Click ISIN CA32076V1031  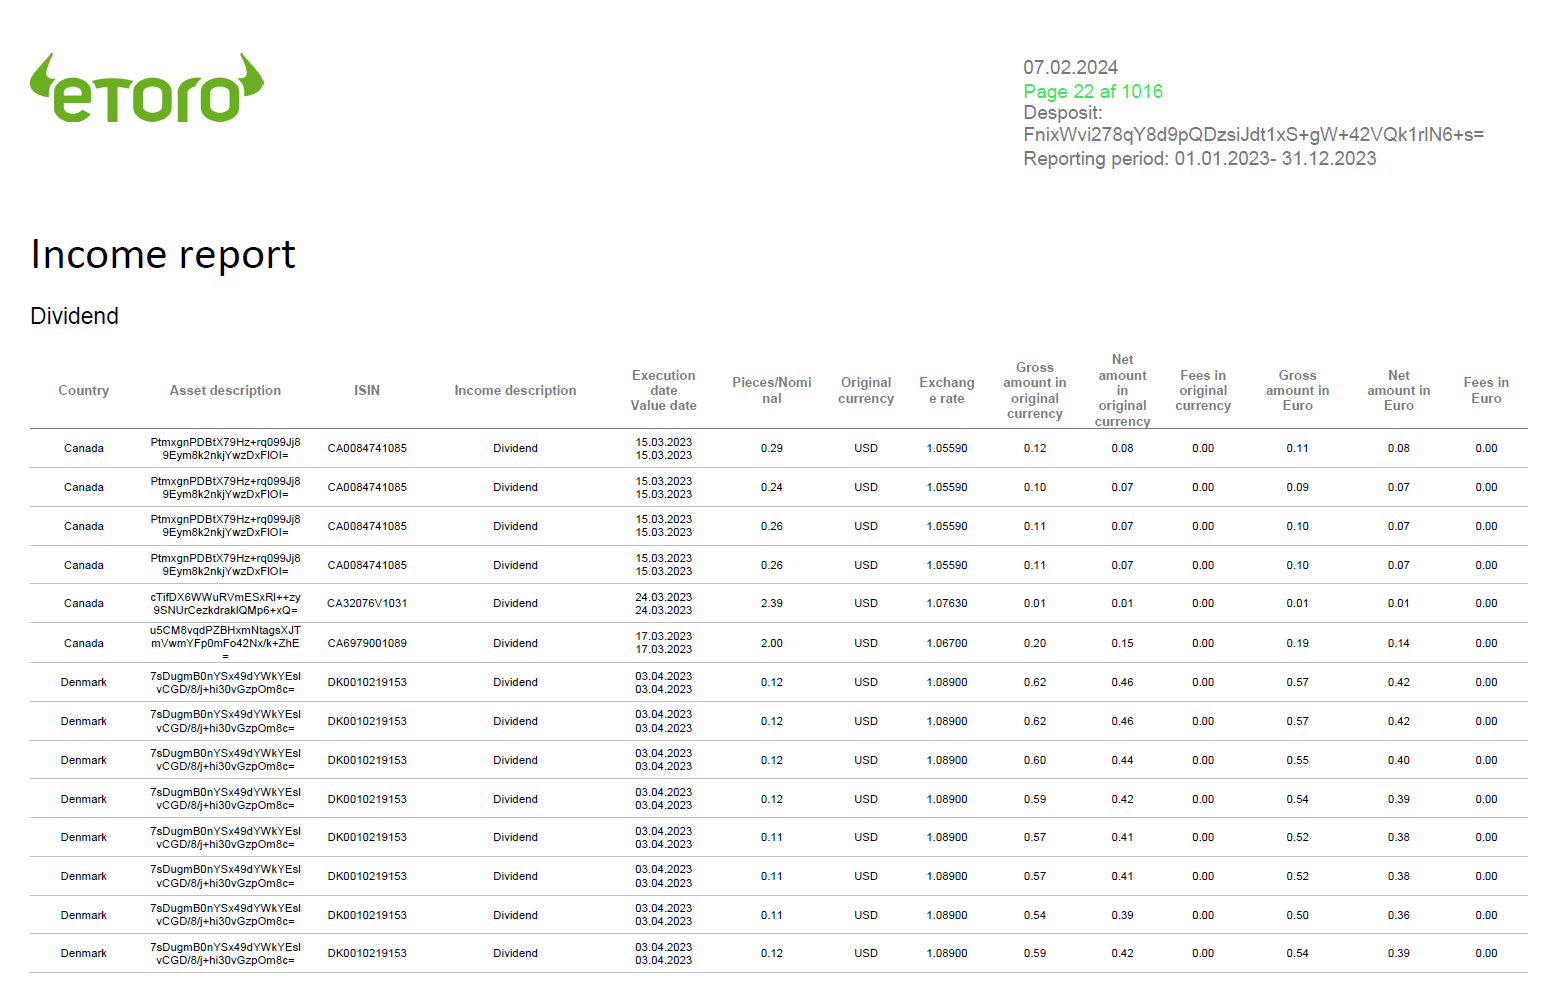367,603
